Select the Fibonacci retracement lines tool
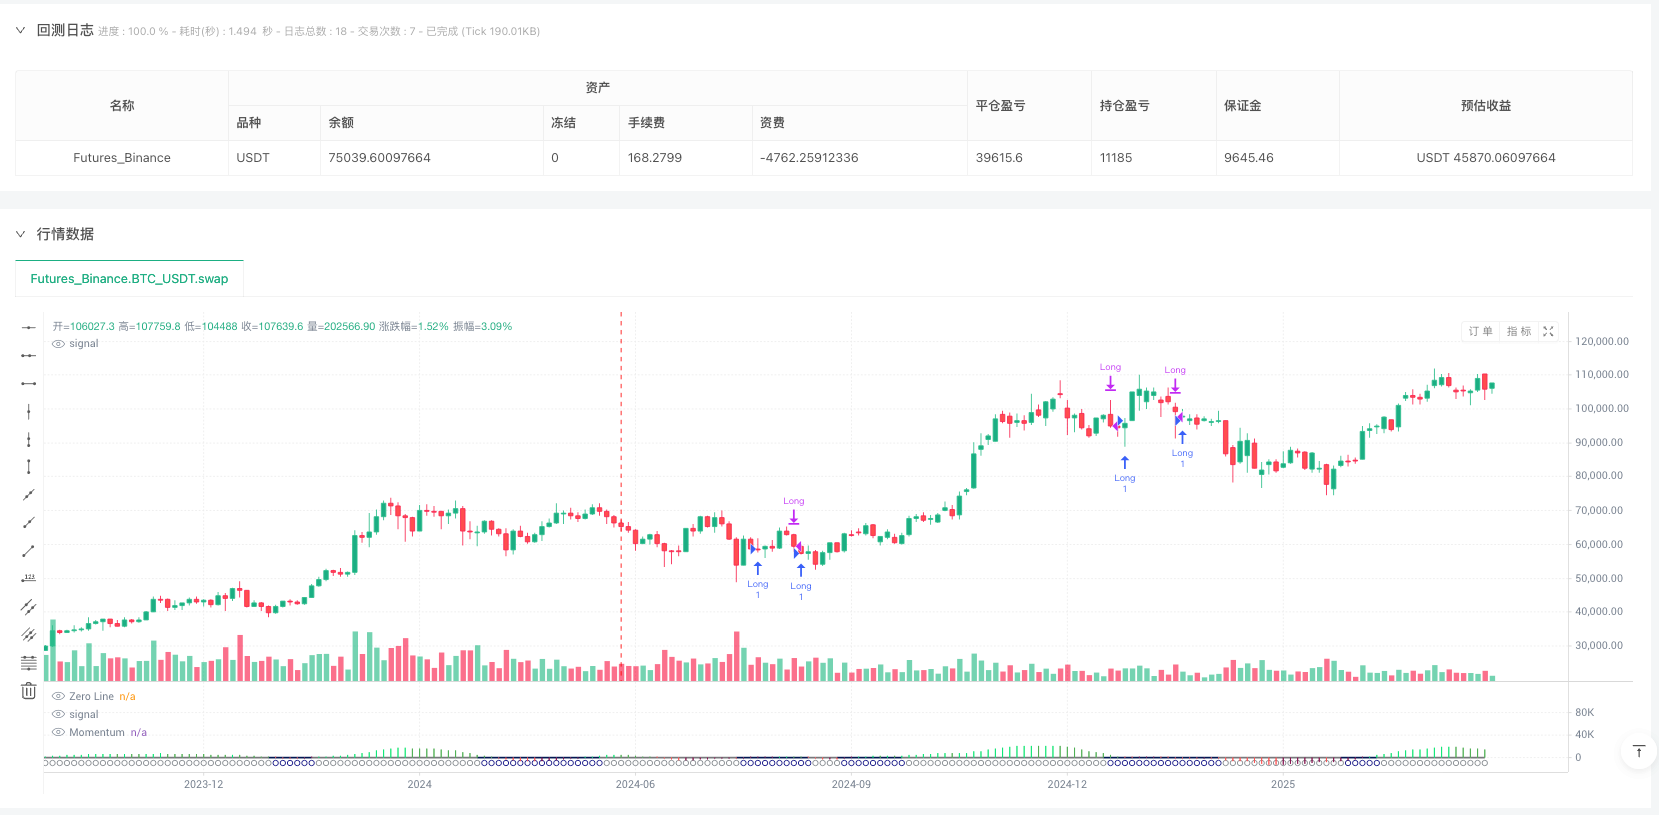This screenshot has height=815, width=1659. tap(28, 663)
